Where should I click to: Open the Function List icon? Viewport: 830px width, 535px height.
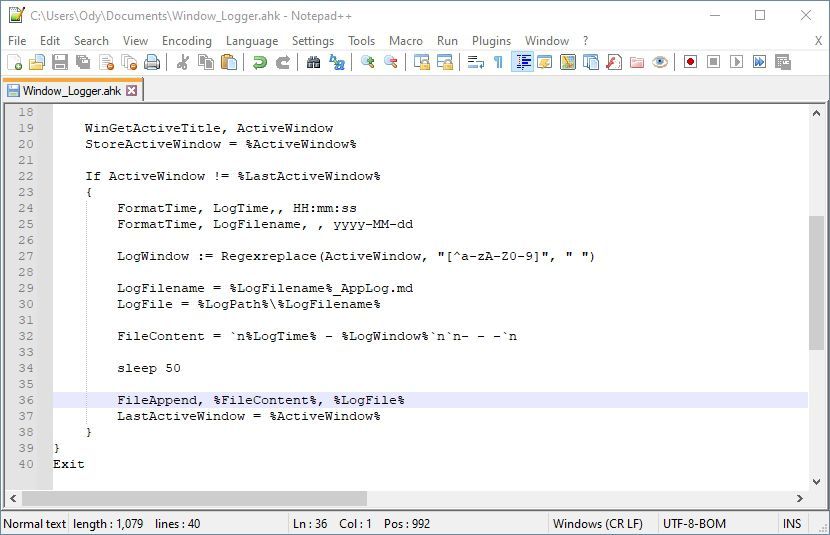[x=614, y=62]
